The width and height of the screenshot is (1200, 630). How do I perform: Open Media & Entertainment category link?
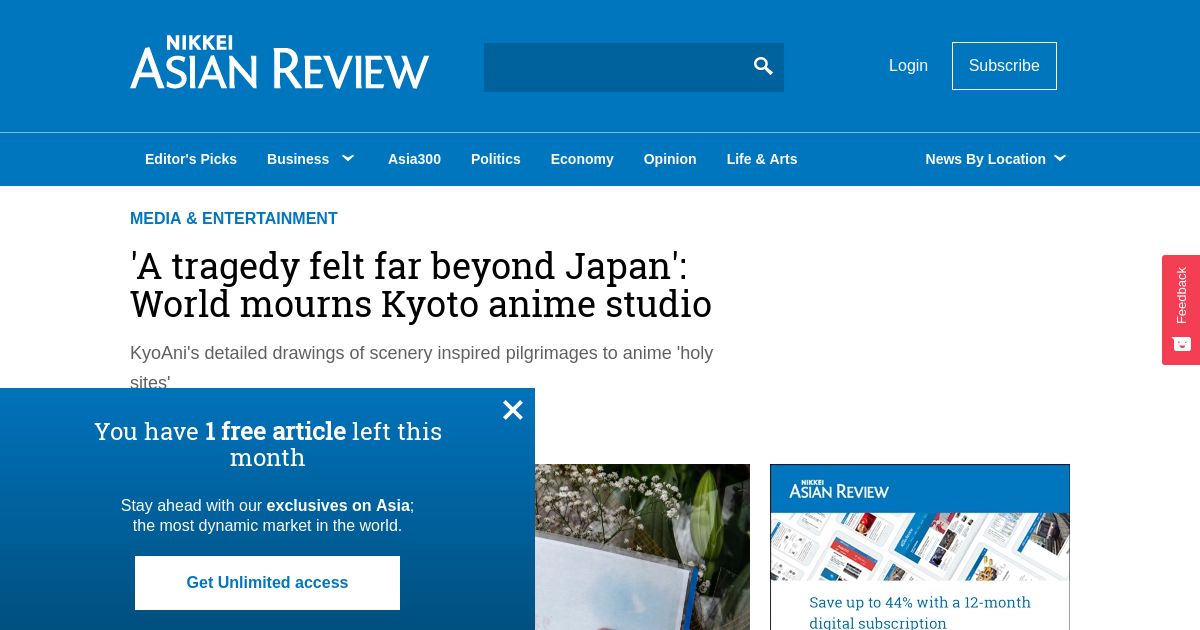coord(234,219)
